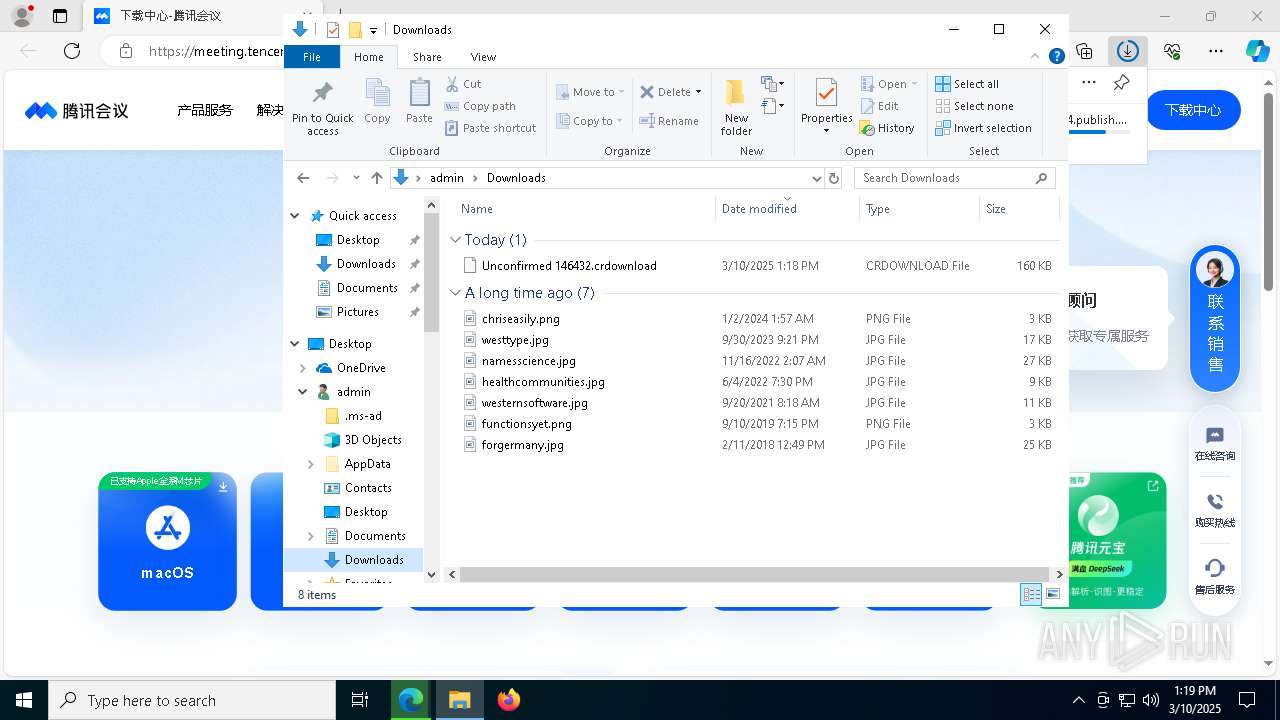Collapse the Today group
Image resolution: width=1280 pixels, height=720 pixels.
456,240
